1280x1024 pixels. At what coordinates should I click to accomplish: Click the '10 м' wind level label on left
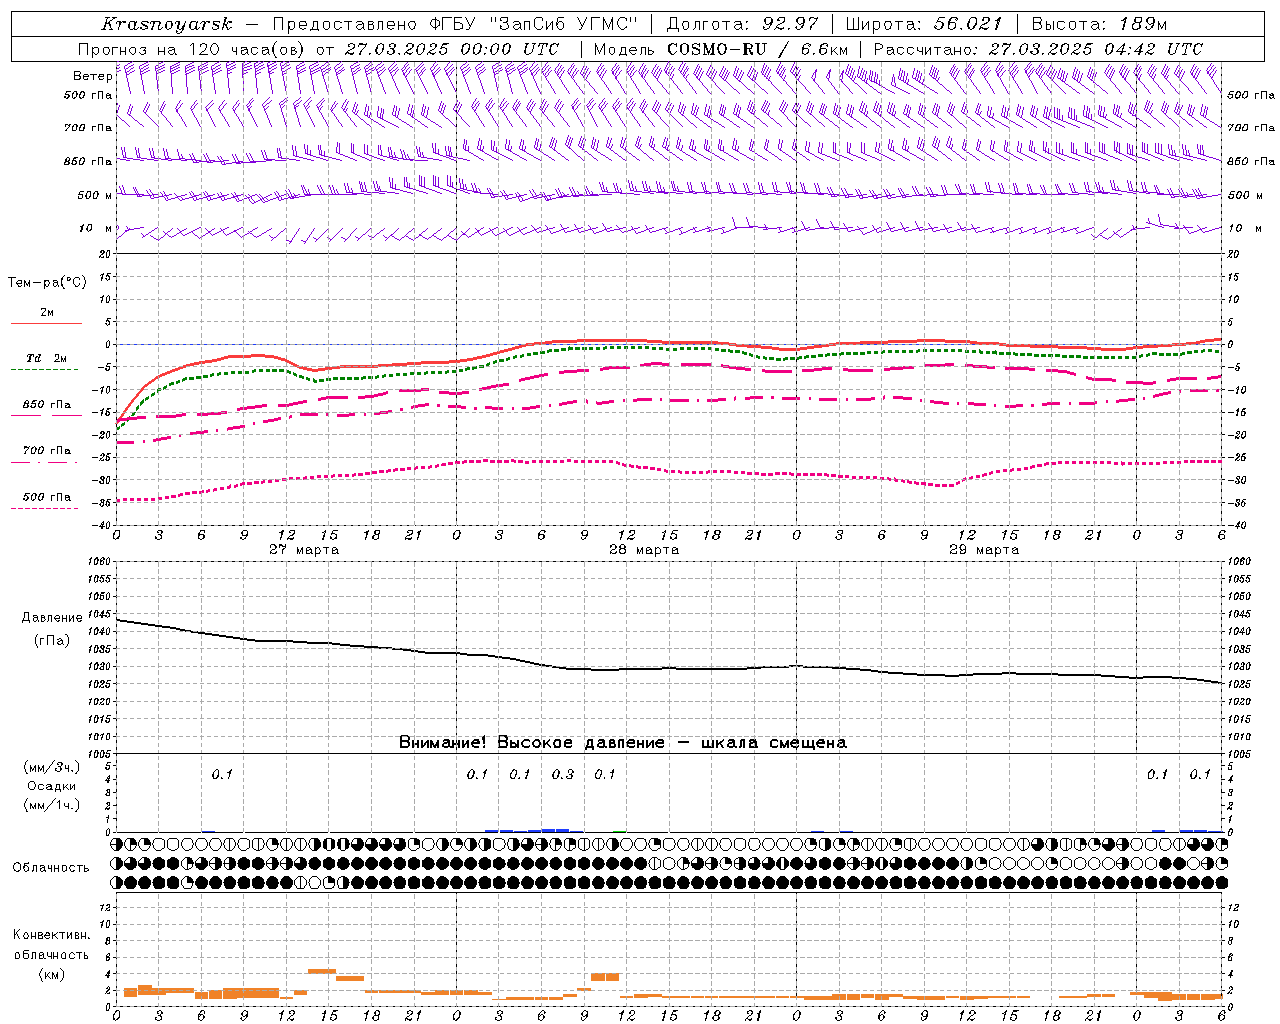coord(96,228)
